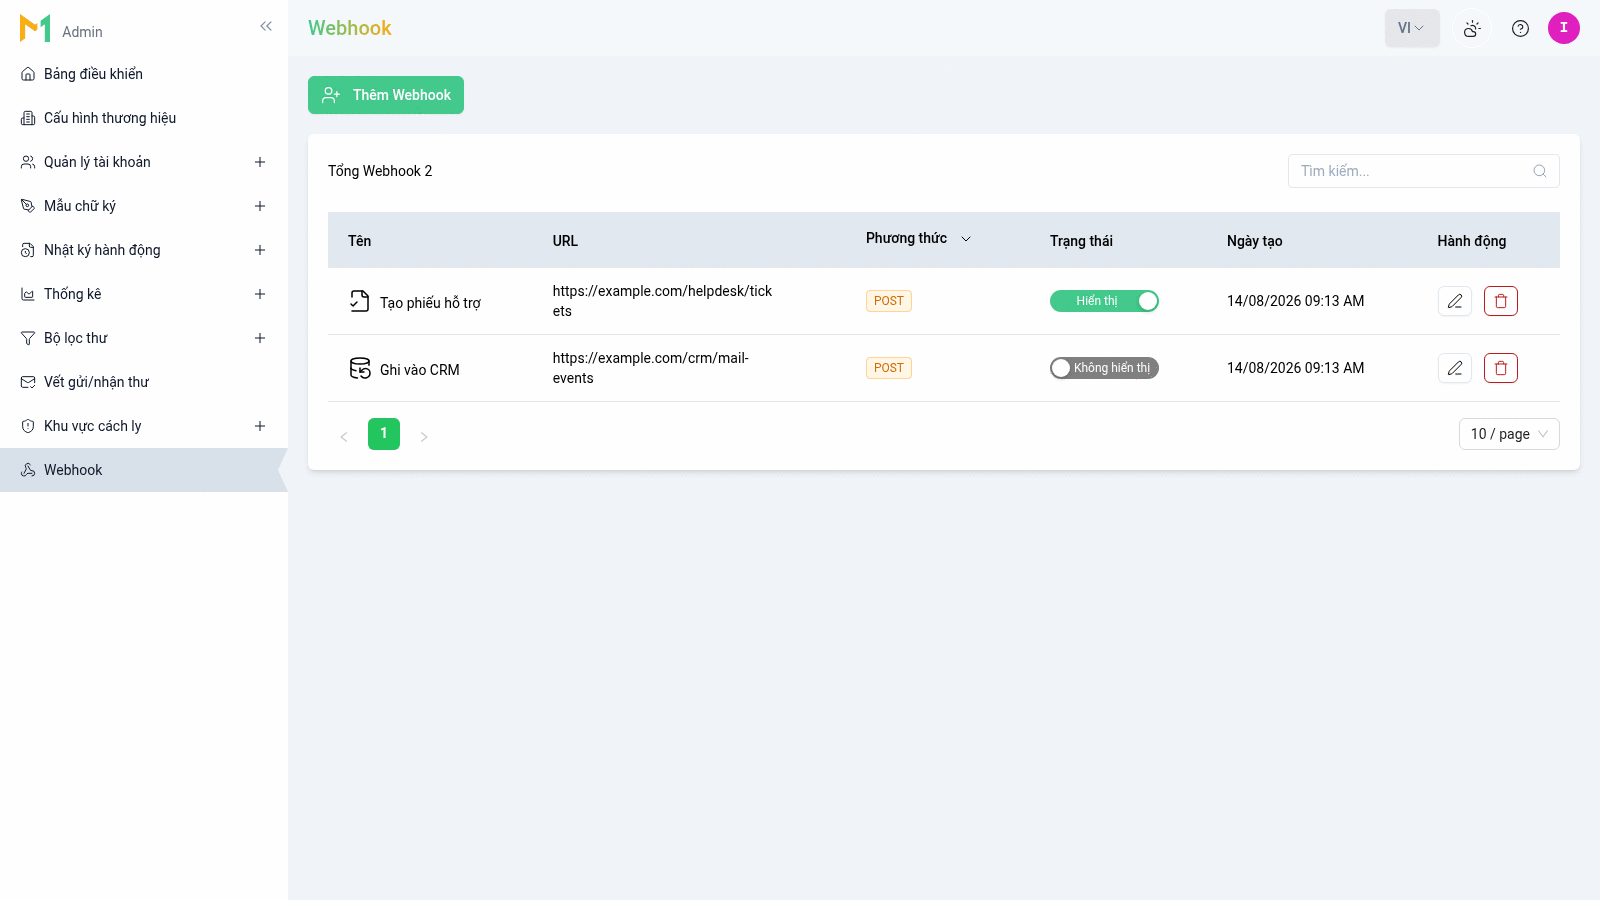Image resolution: width=1600 pixels, height=900 pixels.
Task: Click the crm/mail-events URL text
Action: (x=650, y=368)
